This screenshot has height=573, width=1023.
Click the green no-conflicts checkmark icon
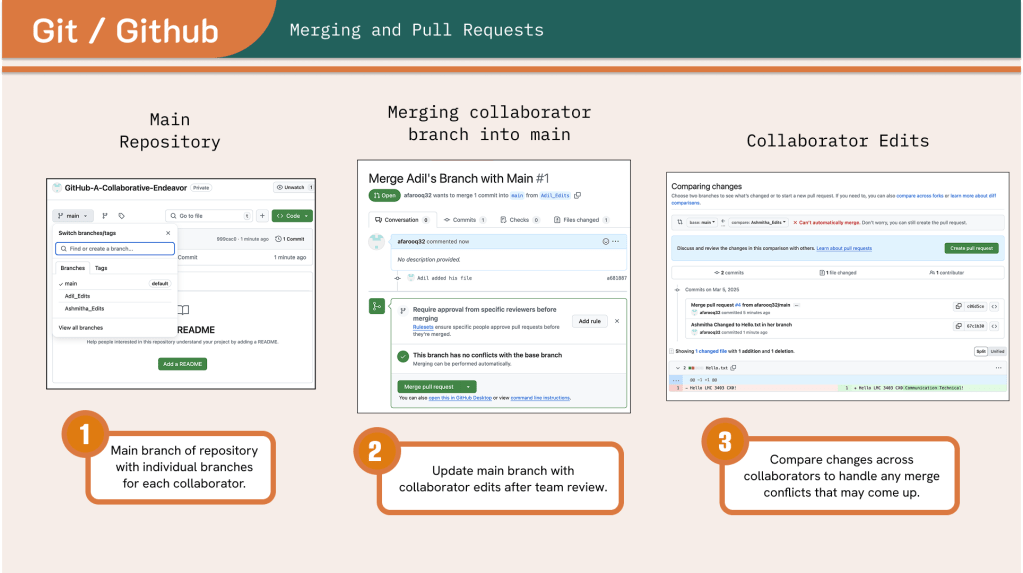(x=403, y=356)
